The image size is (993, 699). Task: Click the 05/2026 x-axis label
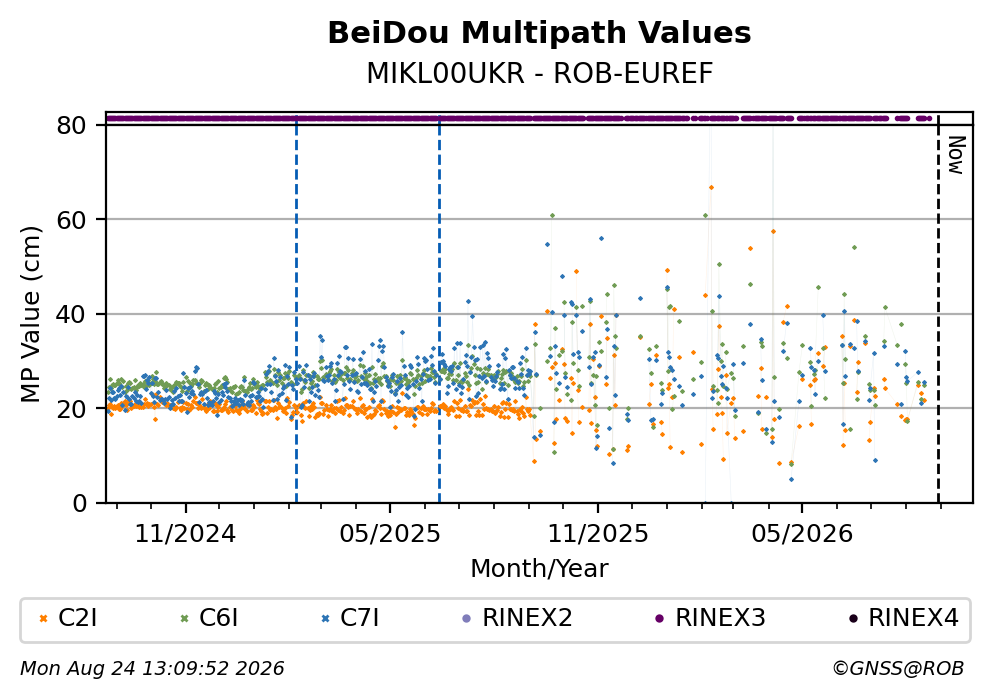point(802,534)
